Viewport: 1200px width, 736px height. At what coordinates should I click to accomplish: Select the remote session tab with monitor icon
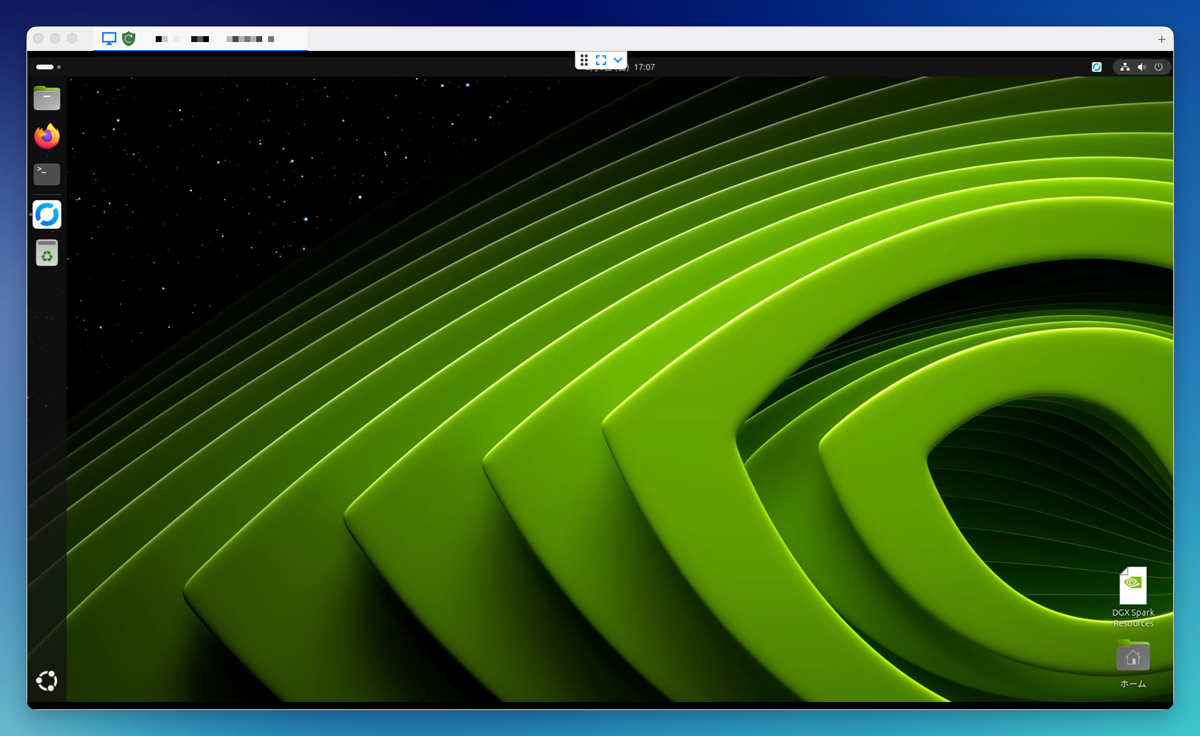[x=109, y=39]
